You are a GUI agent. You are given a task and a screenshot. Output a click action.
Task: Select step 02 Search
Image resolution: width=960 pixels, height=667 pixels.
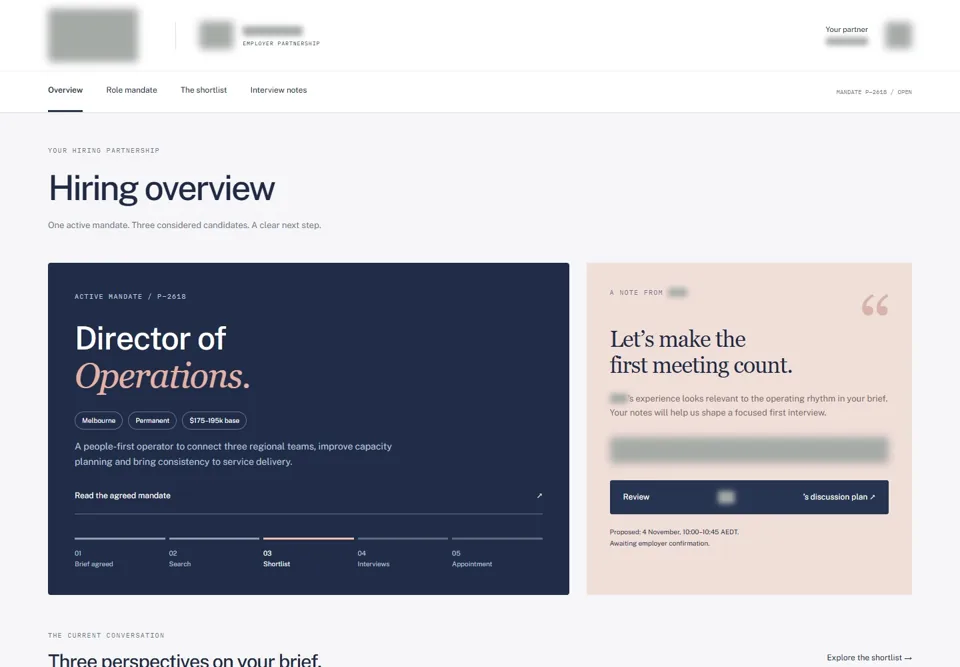[x=214, y=553]
